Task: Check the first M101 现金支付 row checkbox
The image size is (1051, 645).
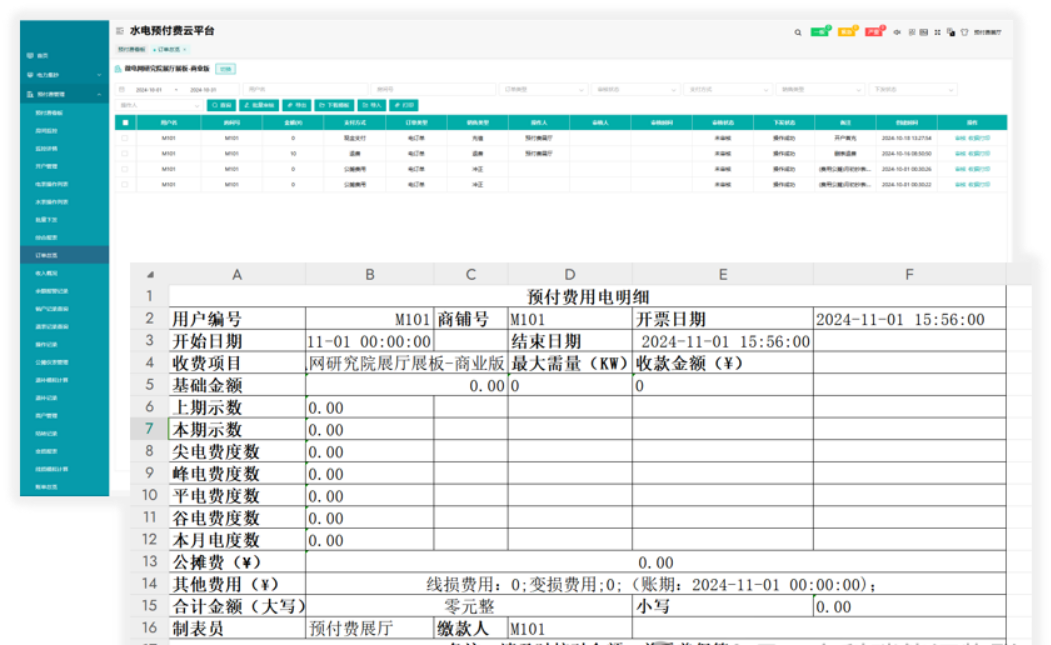Action: [125, 139]
